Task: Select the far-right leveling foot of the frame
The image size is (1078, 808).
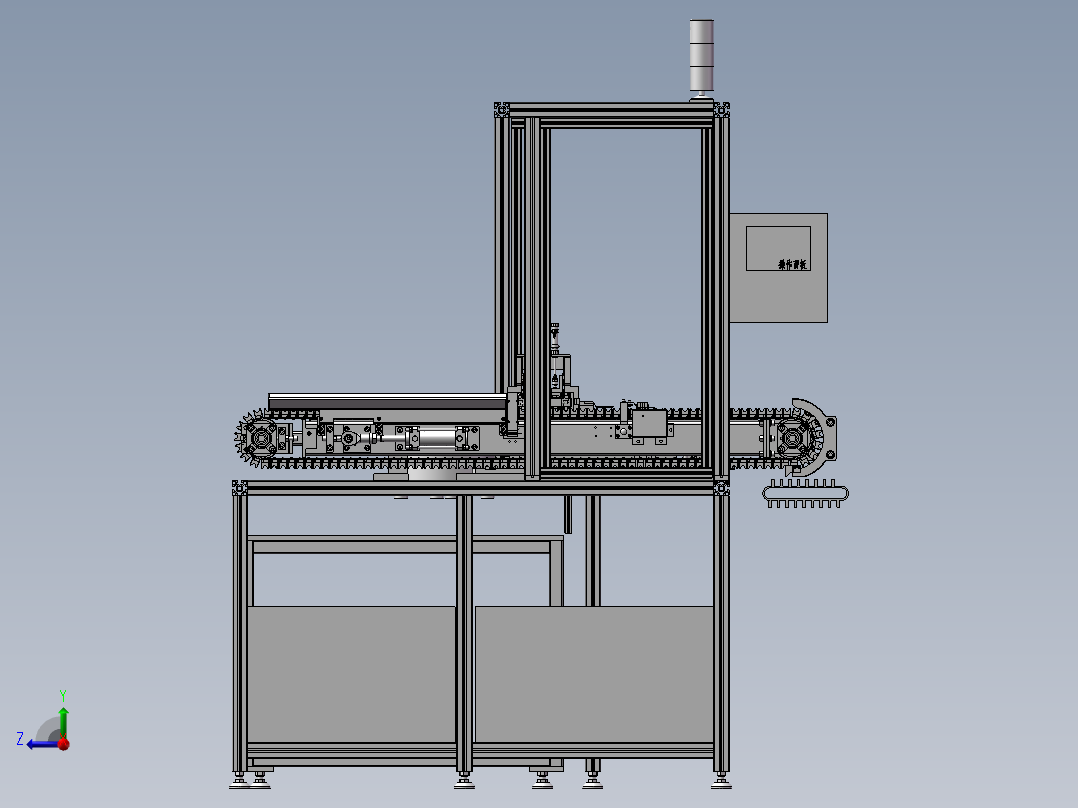Action: click(721, 780)
